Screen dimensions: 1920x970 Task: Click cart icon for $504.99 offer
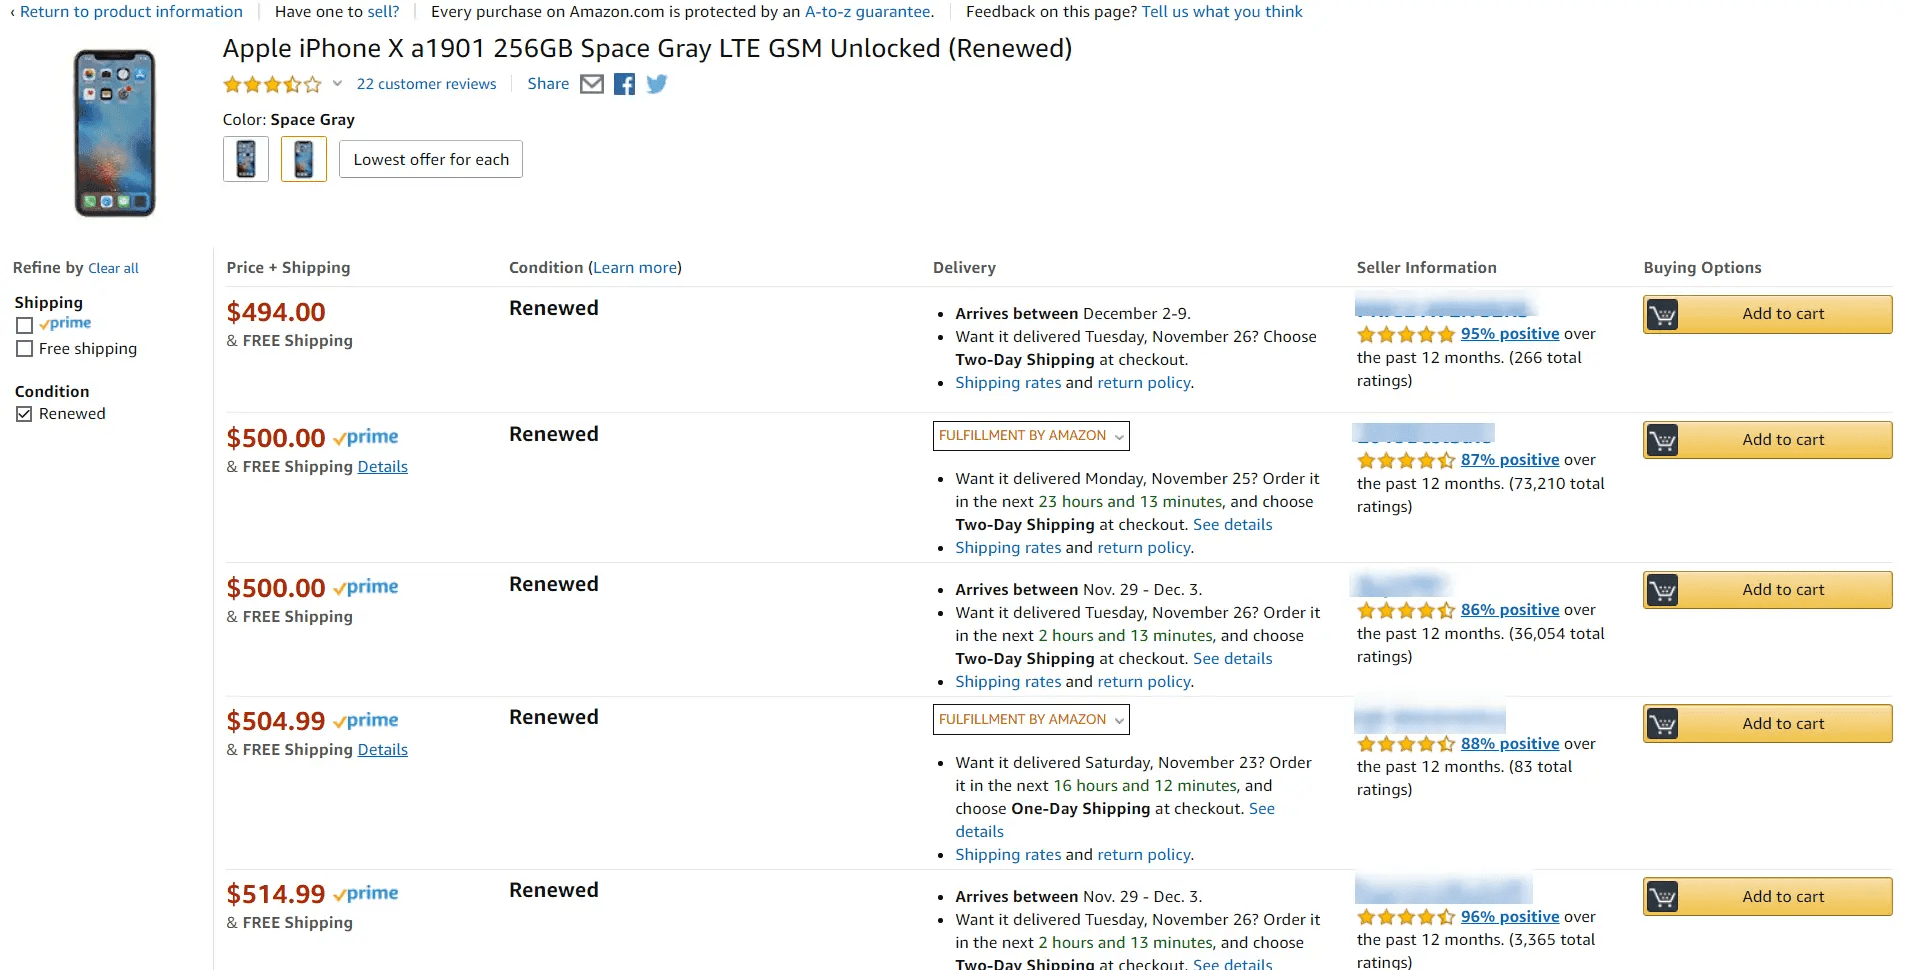point(1662,724)
